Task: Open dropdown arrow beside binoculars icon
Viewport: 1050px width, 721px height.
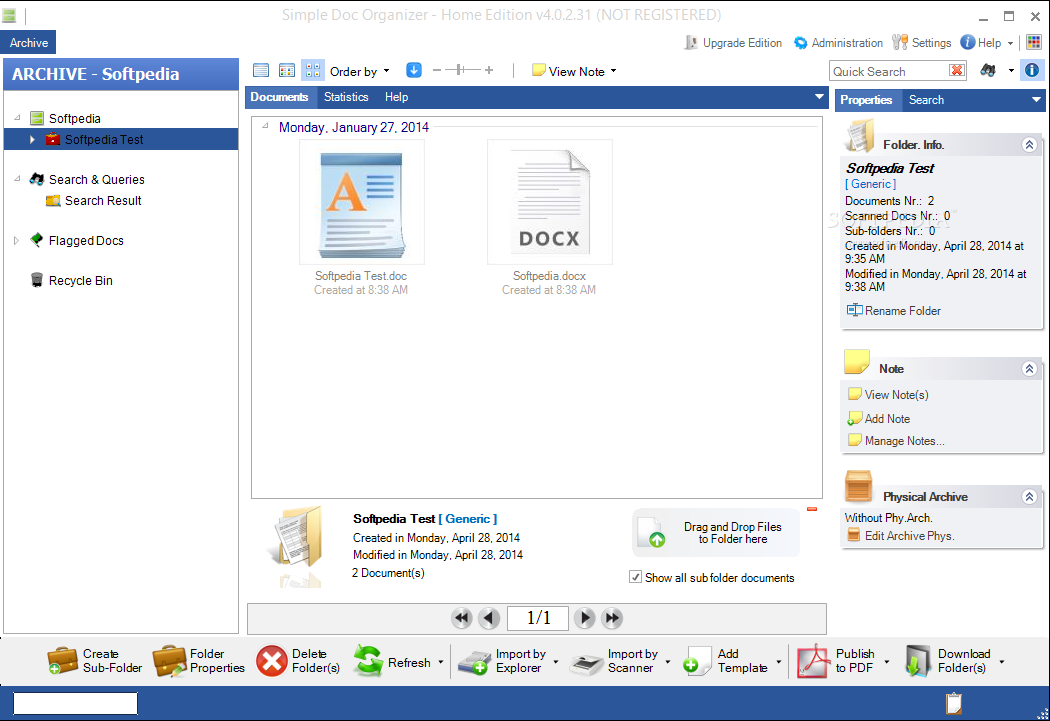Action: pos(1011,70)
